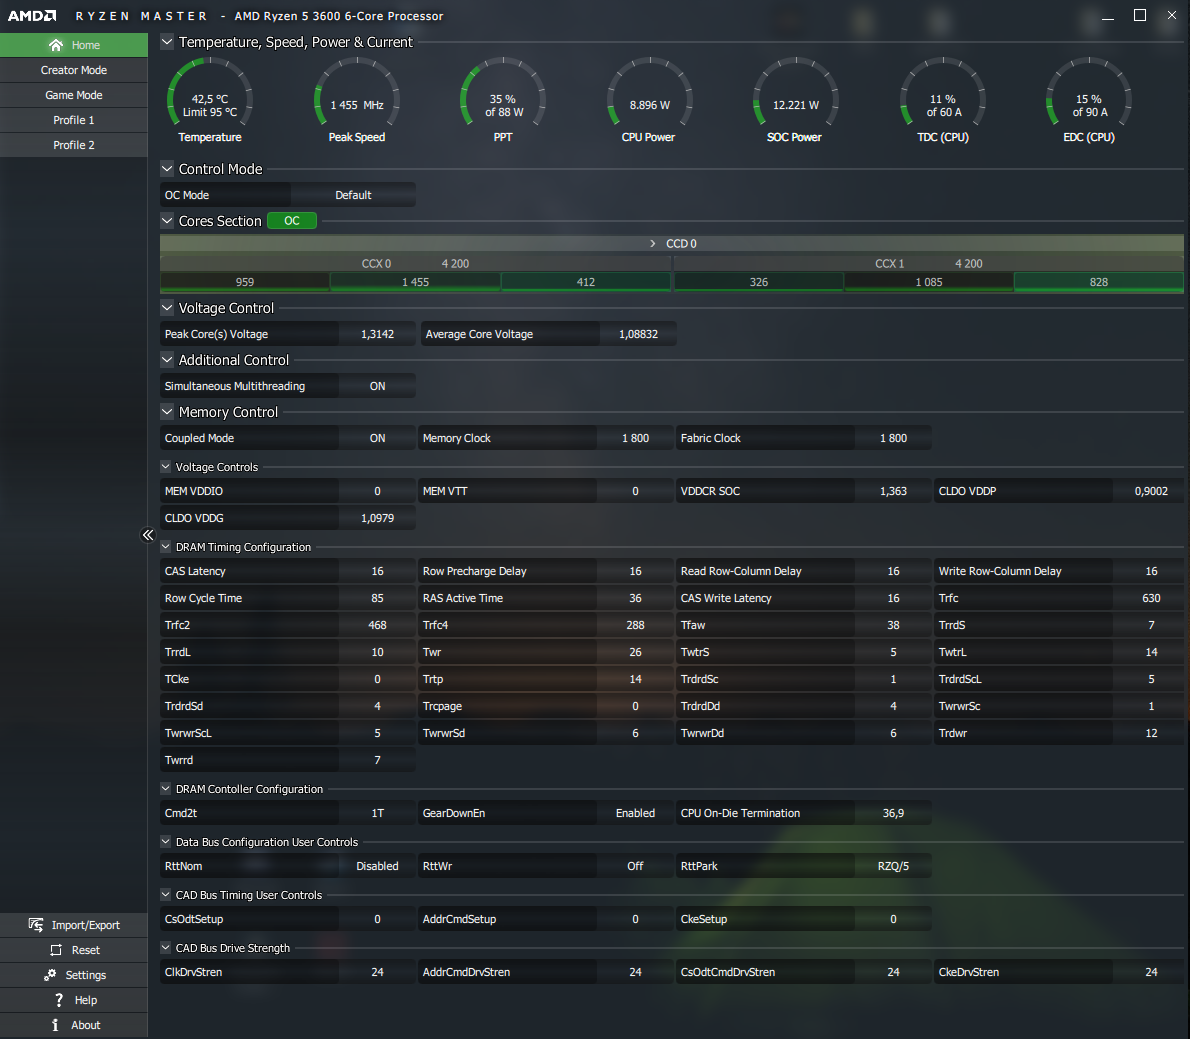Click the Import/Export button
The width and height of the screenshot is (1190, 1039).
[x=74, y=924]
